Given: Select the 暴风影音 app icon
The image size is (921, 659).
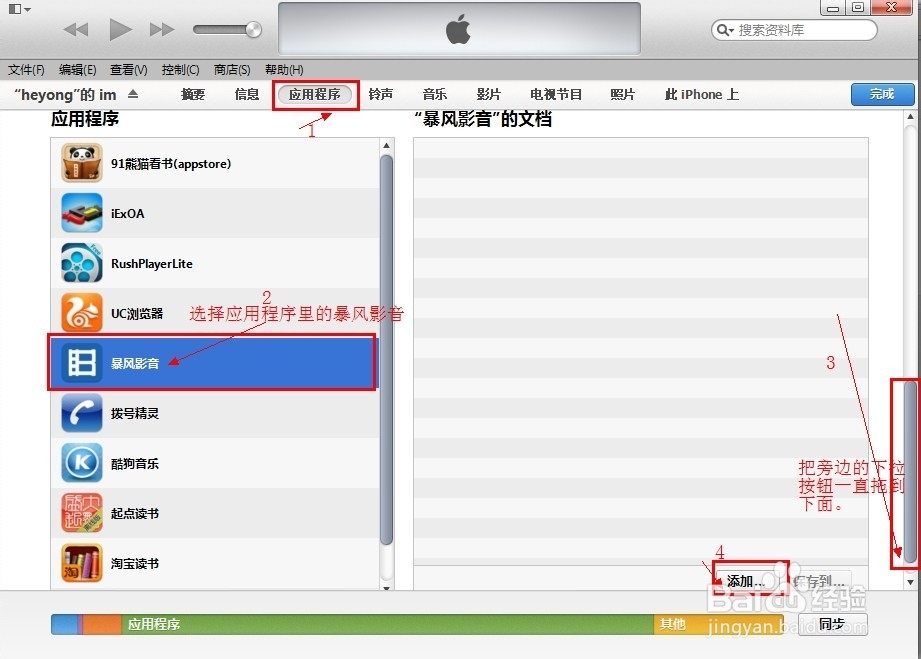Looking at the screenshot, I should [x=81, y=363].
